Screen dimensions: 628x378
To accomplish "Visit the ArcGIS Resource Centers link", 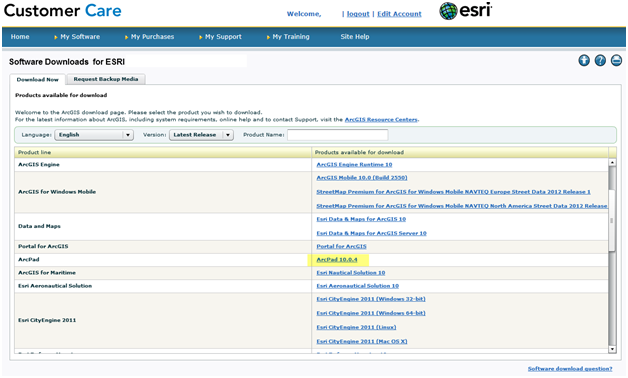I will tap(381, 120).
